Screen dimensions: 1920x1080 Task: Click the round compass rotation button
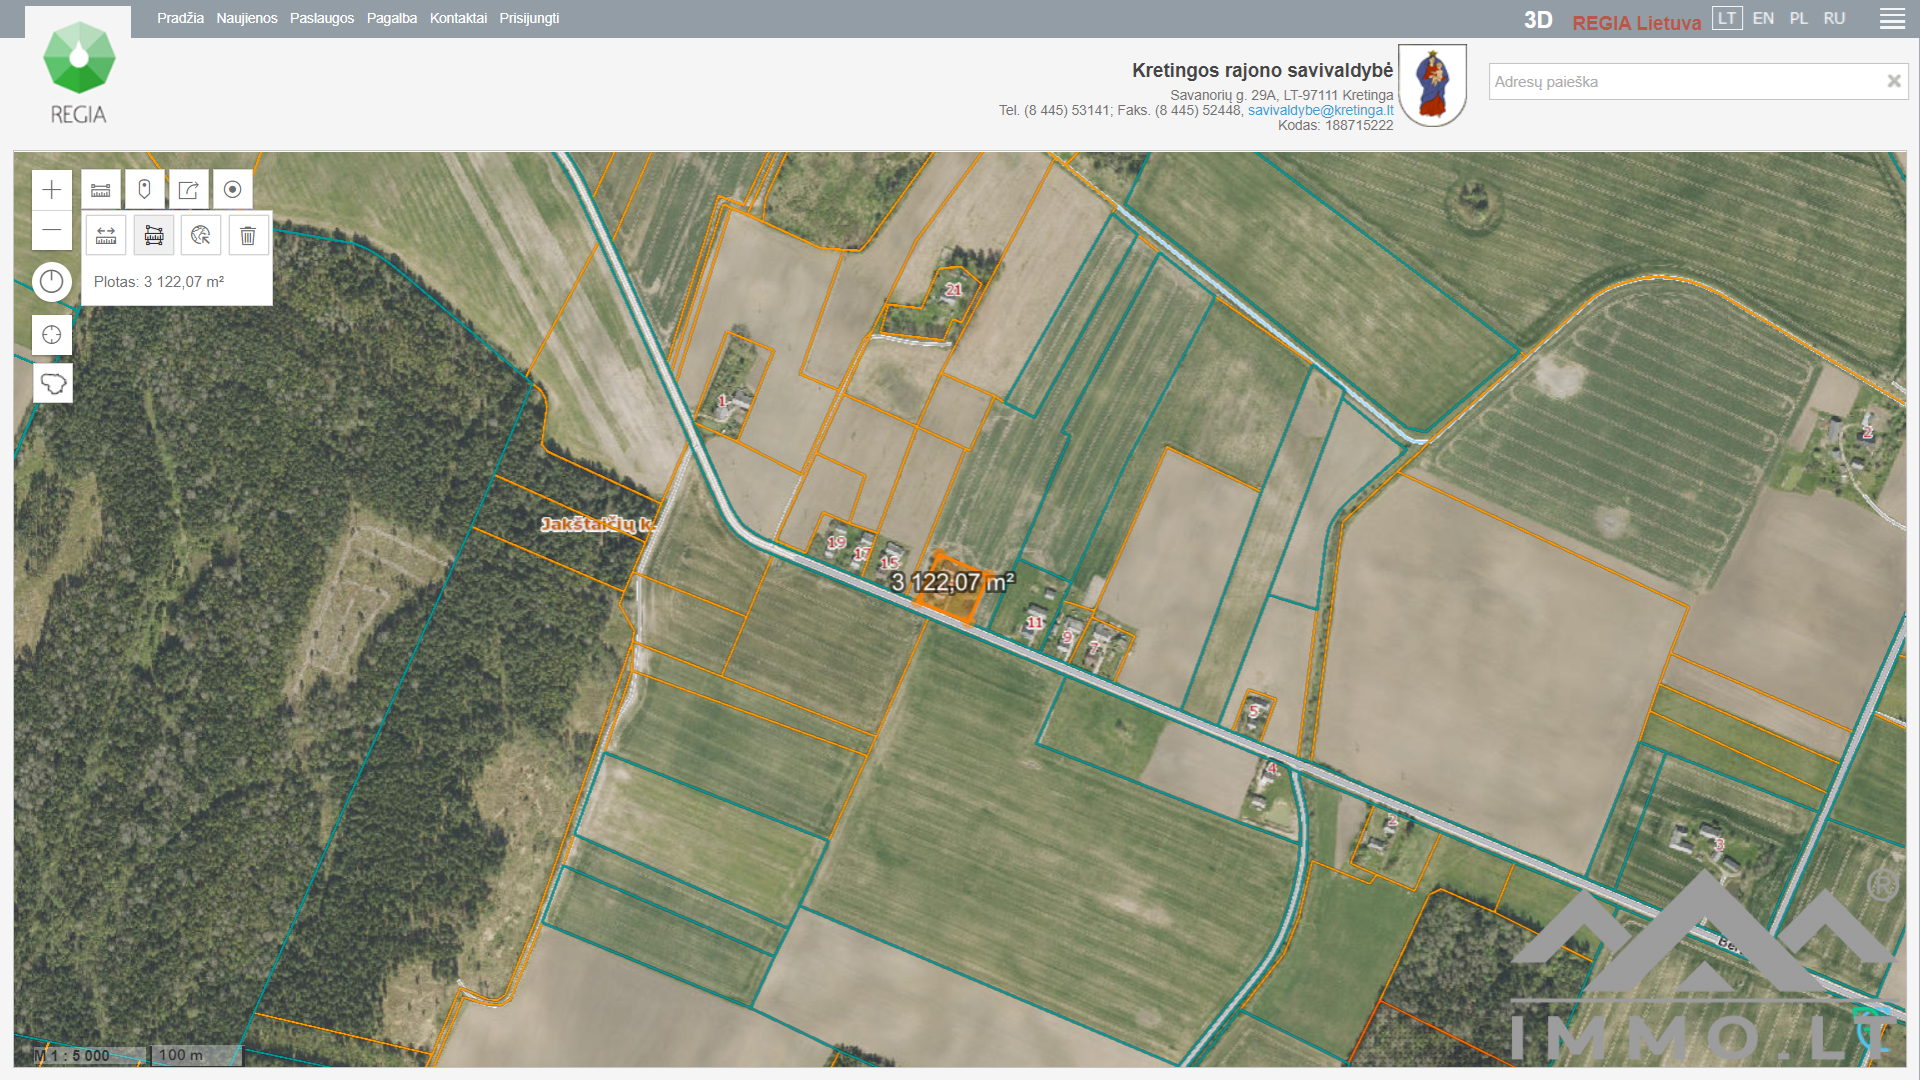point(52,282)
